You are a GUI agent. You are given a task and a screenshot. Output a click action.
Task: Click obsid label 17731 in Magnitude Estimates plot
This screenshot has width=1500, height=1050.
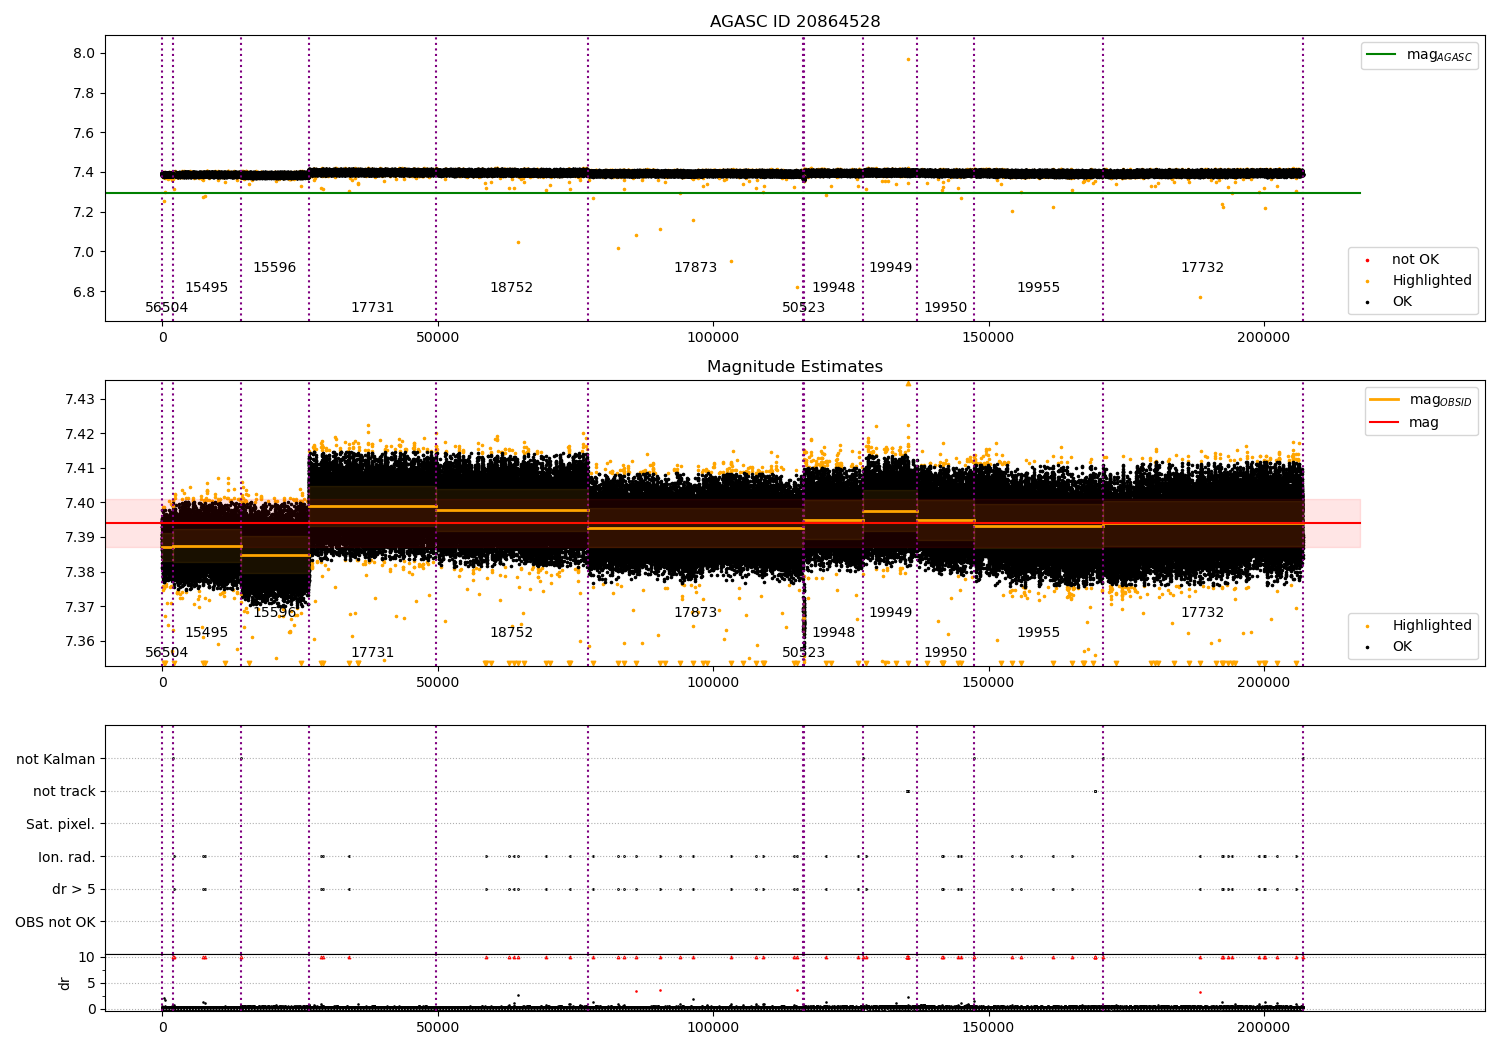[373, 653]
